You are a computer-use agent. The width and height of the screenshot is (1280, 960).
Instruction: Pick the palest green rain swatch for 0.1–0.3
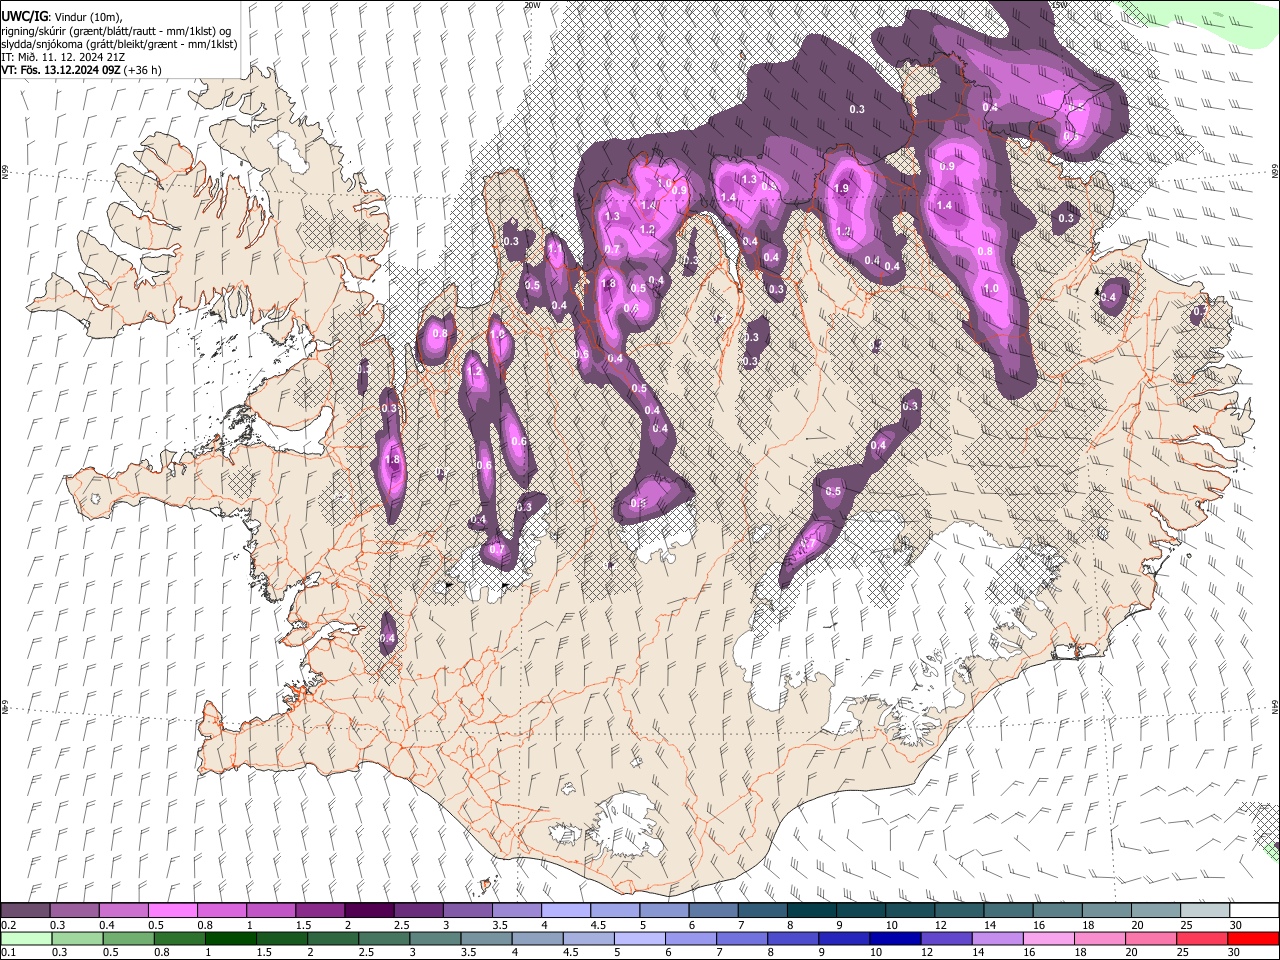[26, 938]
